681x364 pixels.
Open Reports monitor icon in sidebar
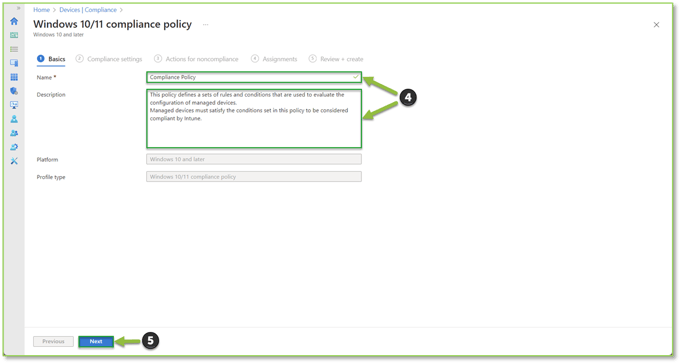[14, 105]
